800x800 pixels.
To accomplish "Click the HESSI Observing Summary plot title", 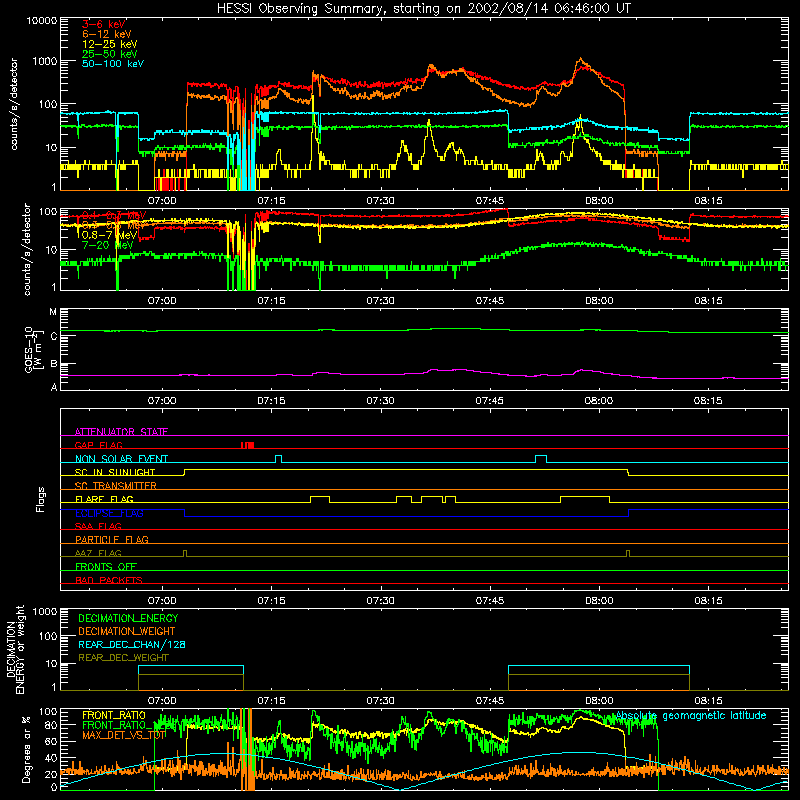I will click(424, 9).
